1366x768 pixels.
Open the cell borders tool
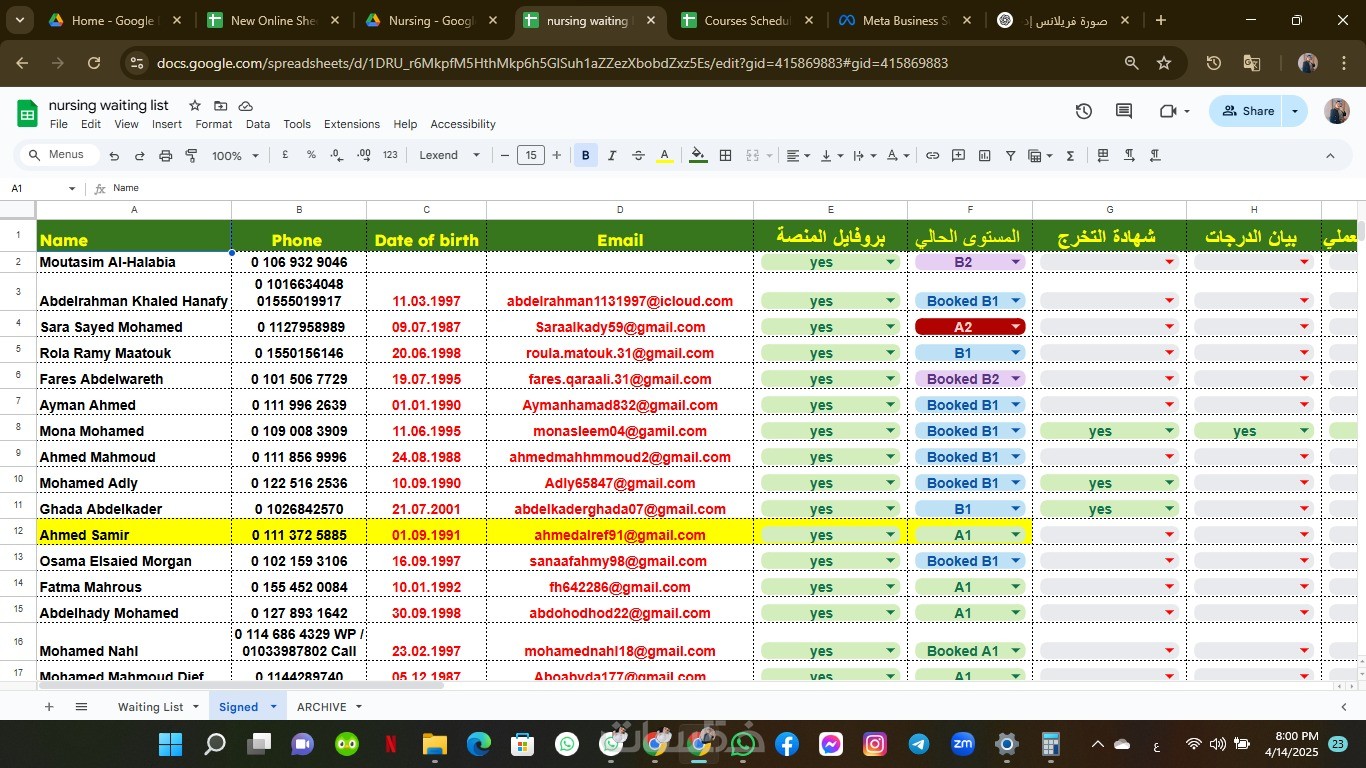coord(726,155)
